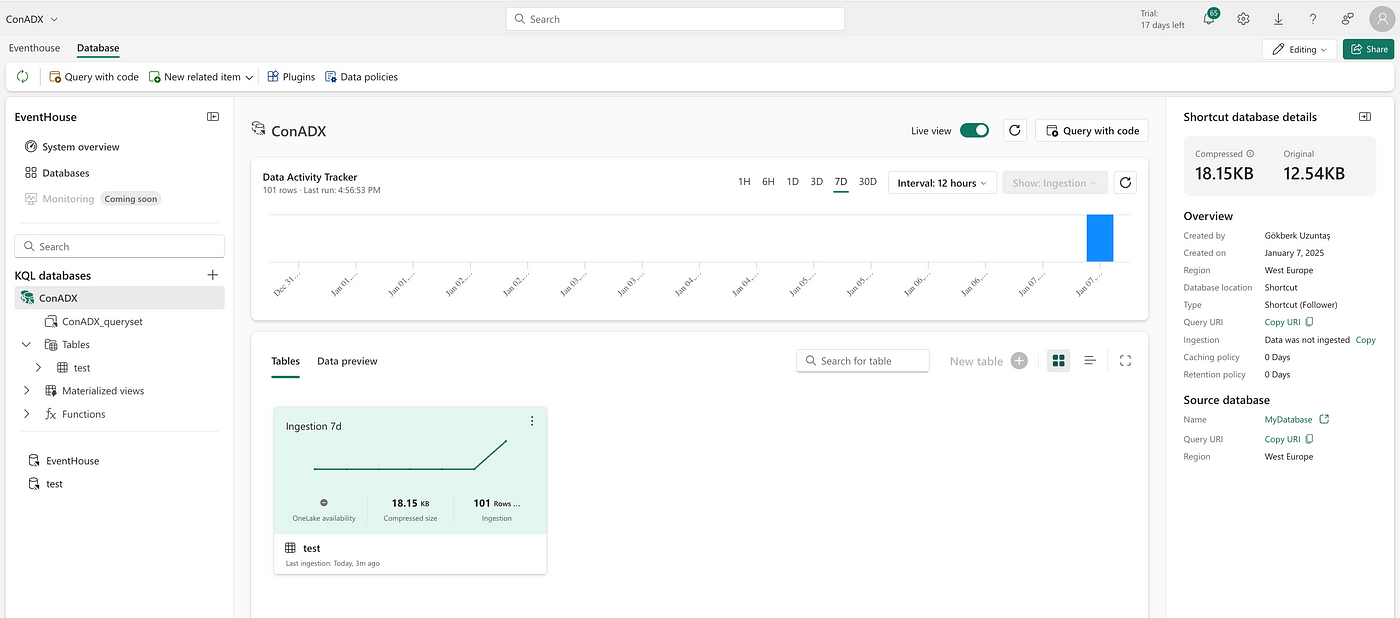Open the New related item dropdown
Image resolution: width=1400 pixels, height=618 pixels.
pyautogui.click(x=200, y=77)
